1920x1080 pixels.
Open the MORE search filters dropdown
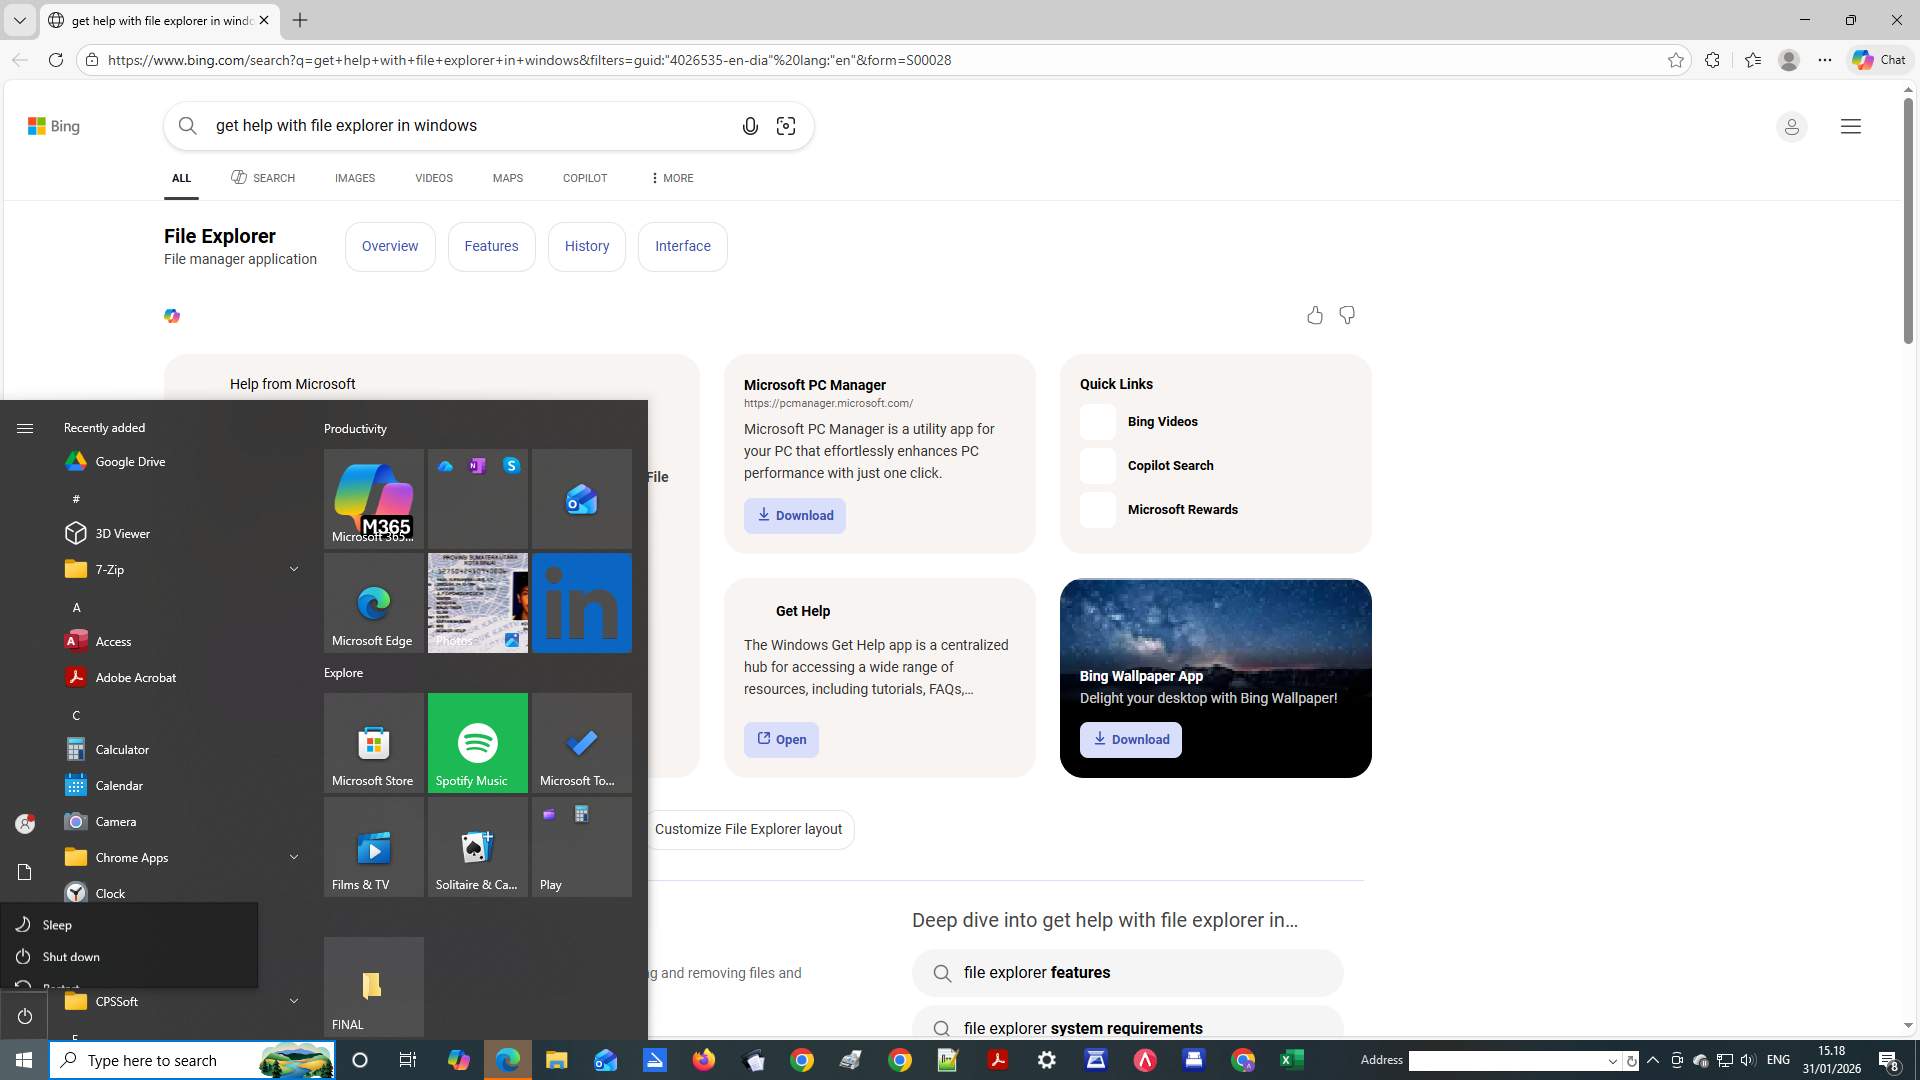click(x=671, y=178)
